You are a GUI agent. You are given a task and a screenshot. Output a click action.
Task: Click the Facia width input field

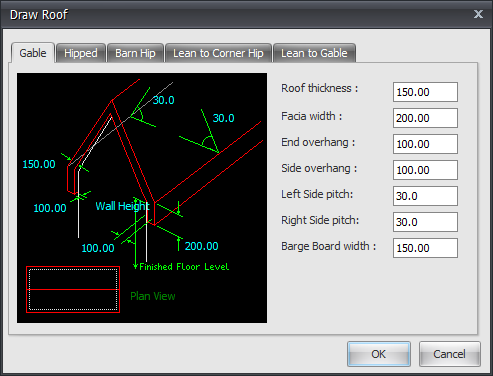click(x=425, y=118)
